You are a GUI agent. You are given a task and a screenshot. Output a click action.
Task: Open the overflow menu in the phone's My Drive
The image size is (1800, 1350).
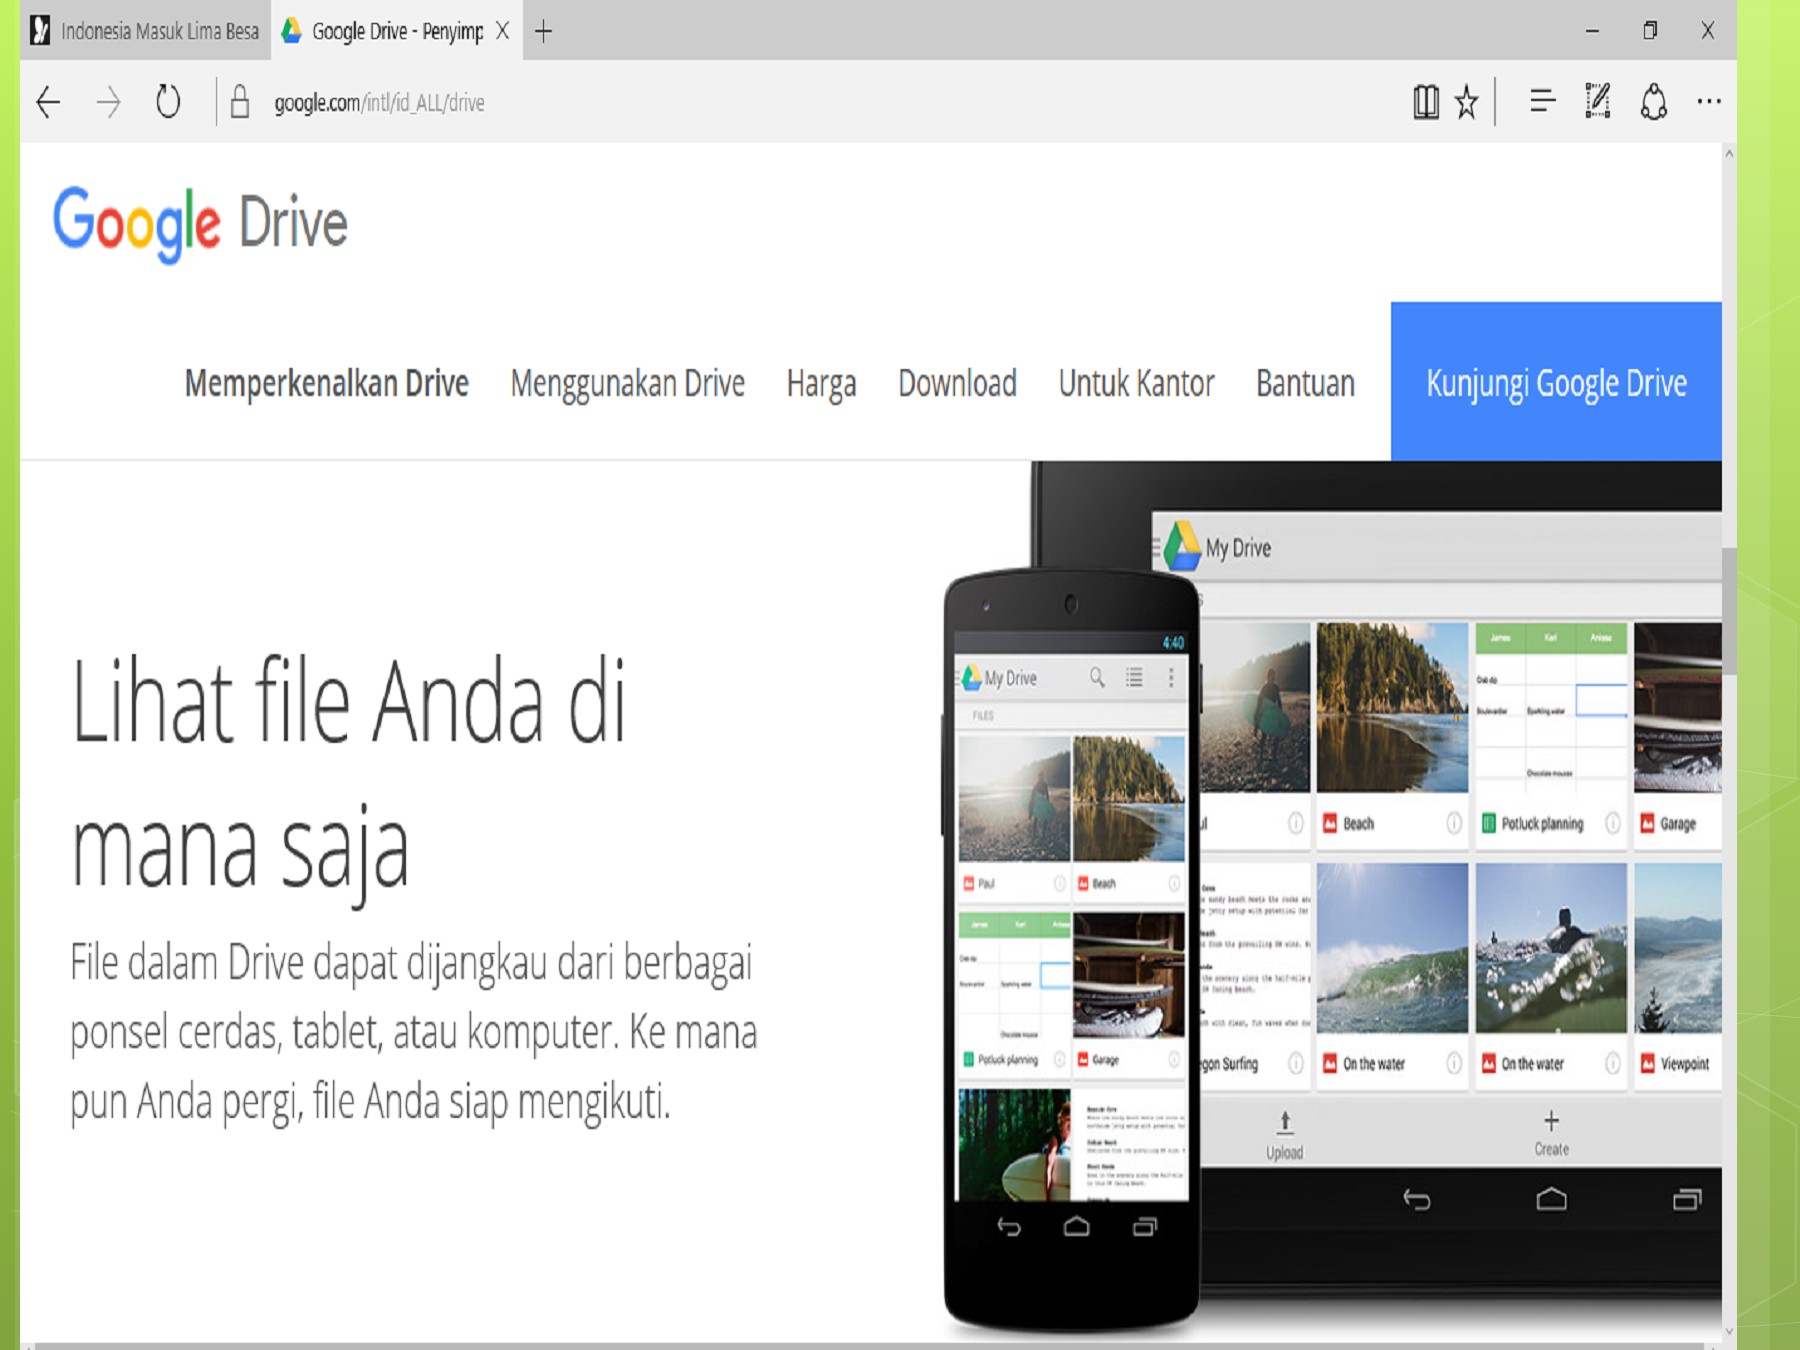[1172, 677]
